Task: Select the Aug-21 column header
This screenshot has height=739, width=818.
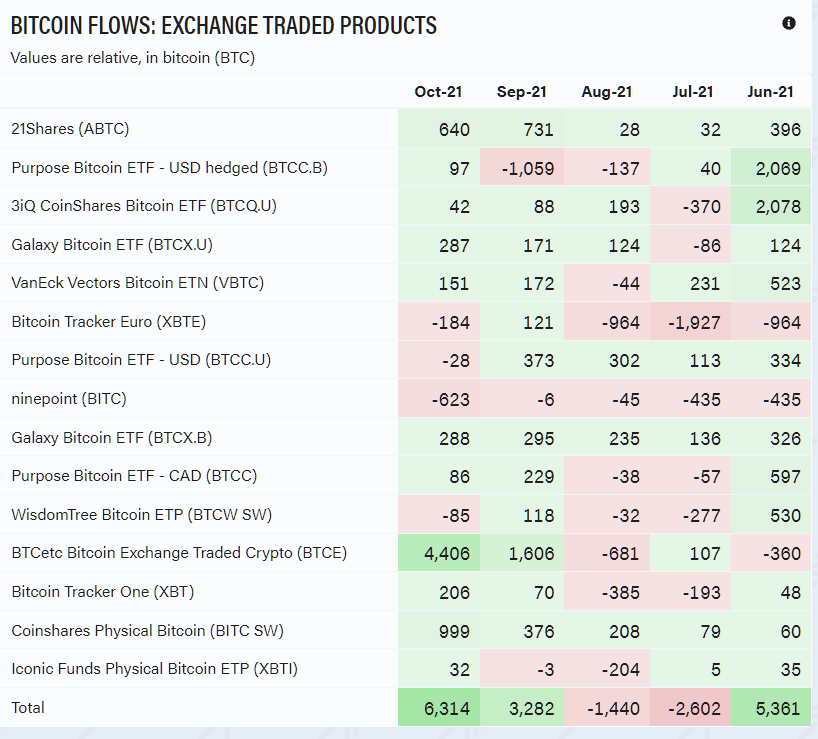Action: (607, 92)
